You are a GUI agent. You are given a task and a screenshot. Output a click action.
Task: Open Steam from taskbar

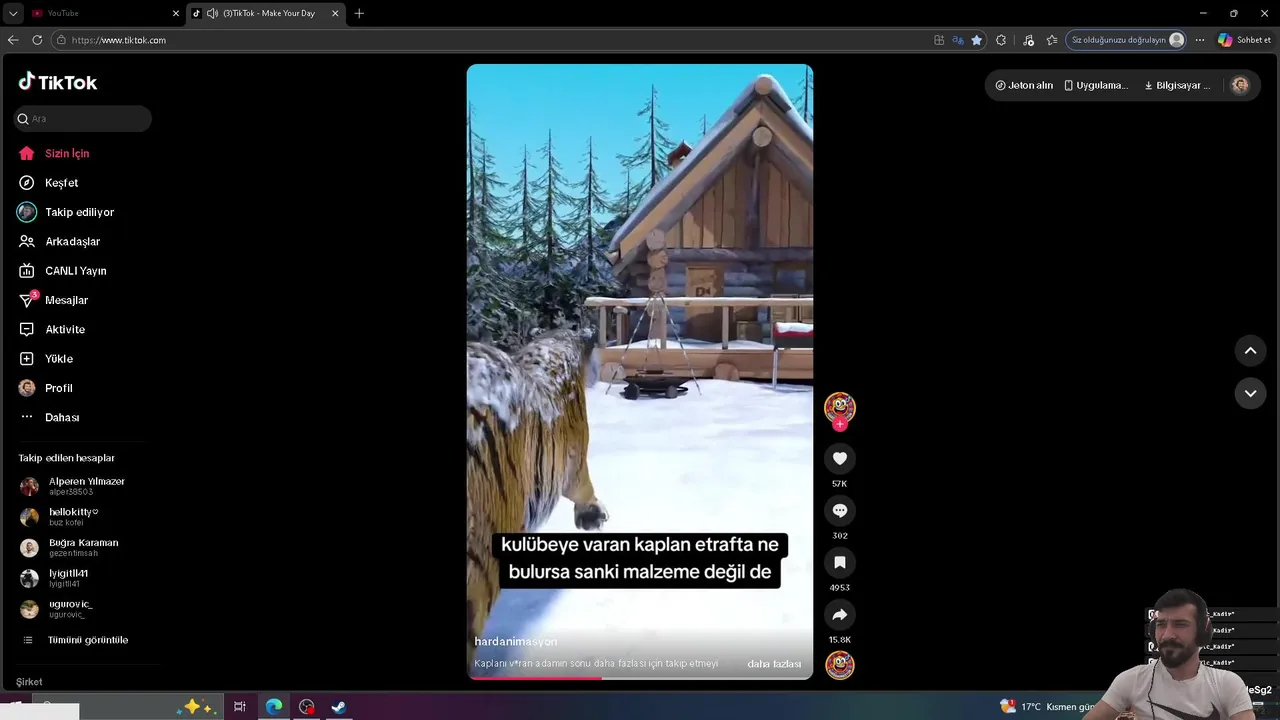339,707
